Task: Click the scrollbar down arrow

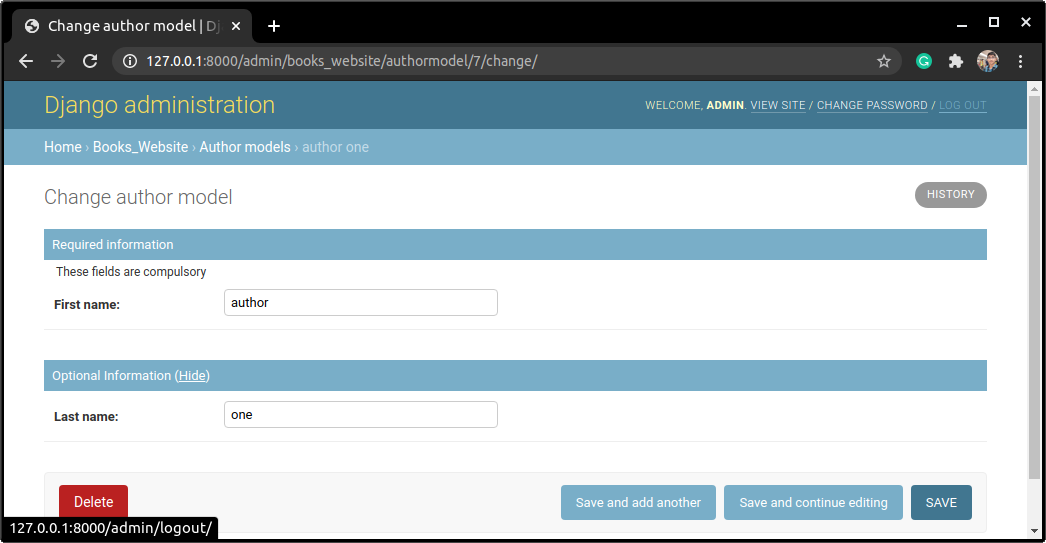Action: tap(1035, 532)
